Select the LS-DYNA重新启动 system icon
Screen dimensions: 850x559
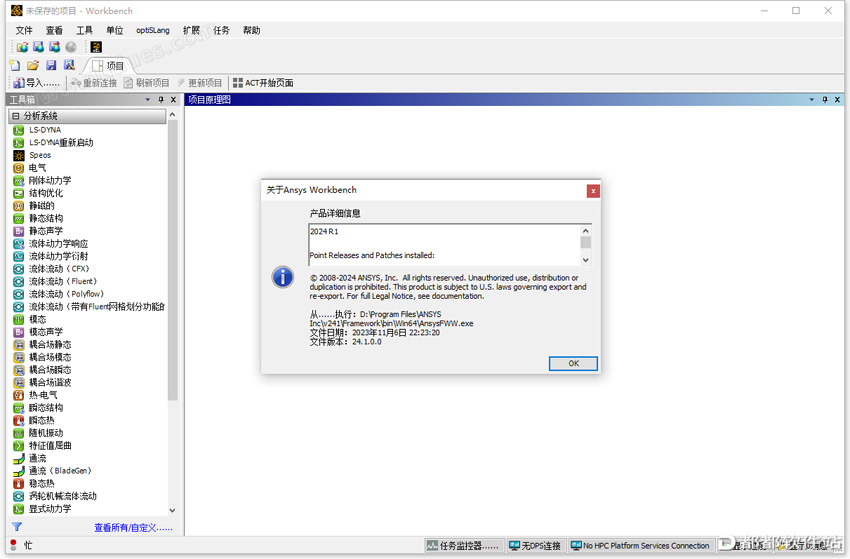pyautogui.click(x=18, y=143)
